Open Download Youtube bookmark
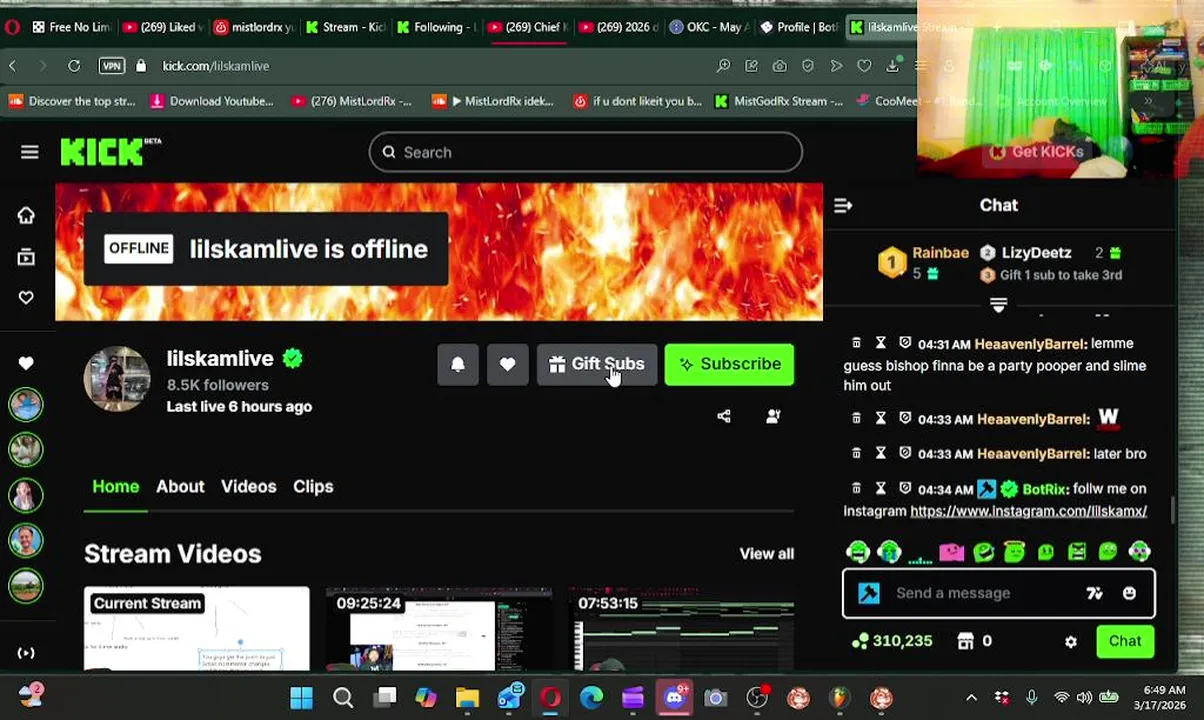 [211, 101]
